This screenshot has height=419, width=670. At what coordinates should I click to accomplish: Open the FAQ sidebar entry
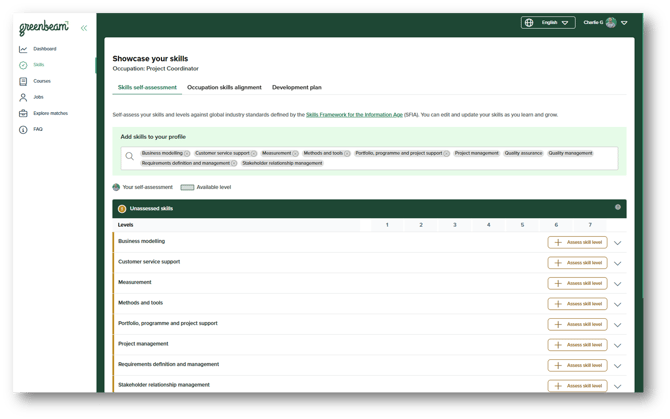[x=38, y=129]
